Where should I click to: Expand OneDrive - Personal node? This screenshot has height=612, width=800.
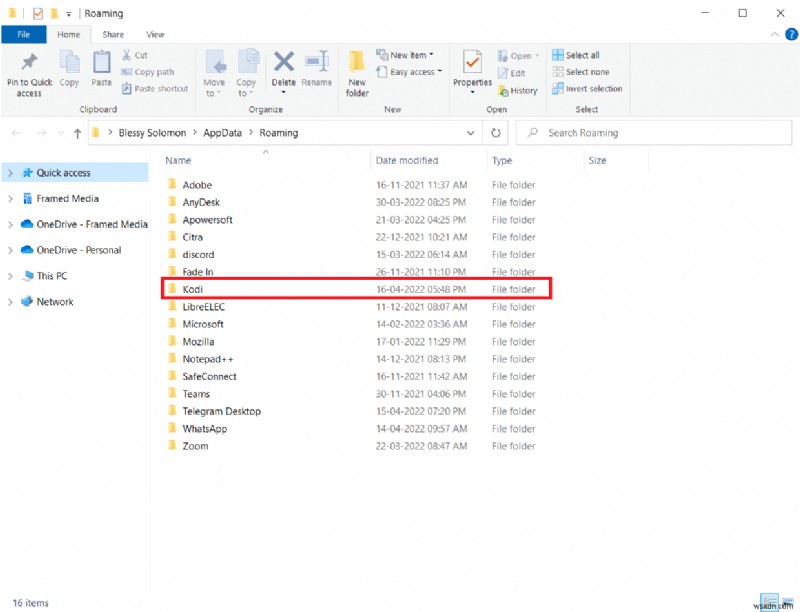10,250
